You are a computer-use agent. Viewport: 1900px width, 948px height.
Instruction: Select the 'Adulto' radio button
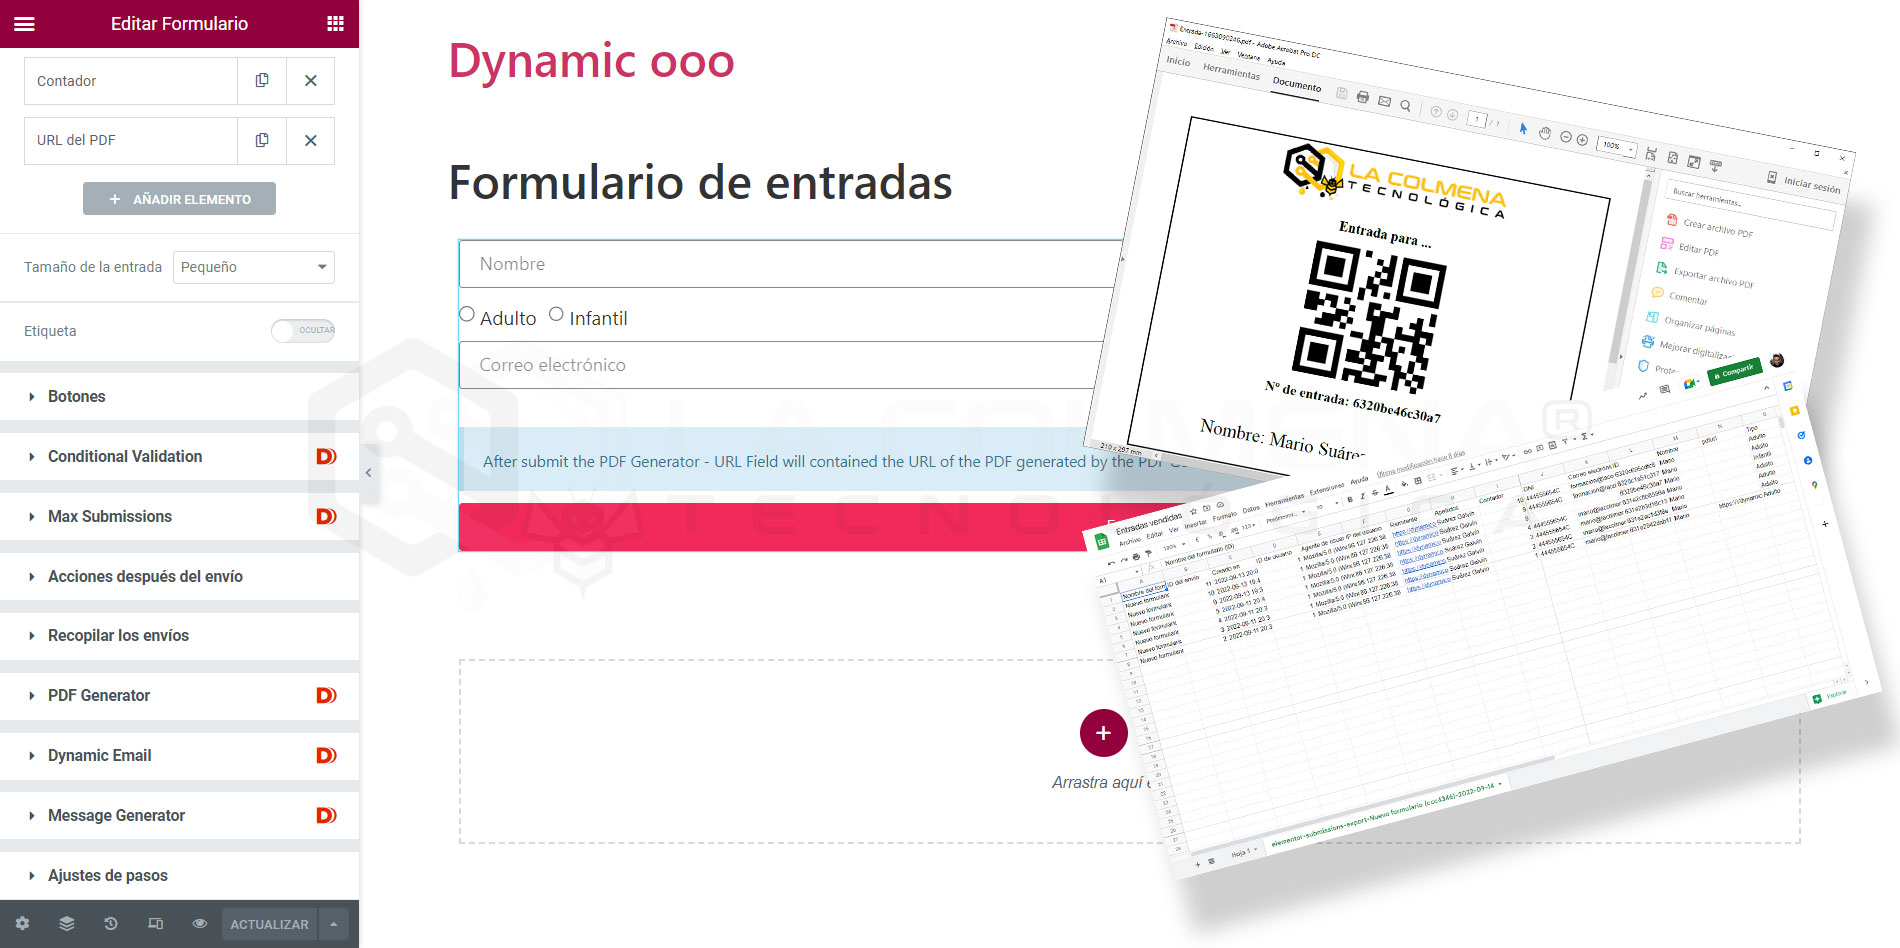point(466,313)
